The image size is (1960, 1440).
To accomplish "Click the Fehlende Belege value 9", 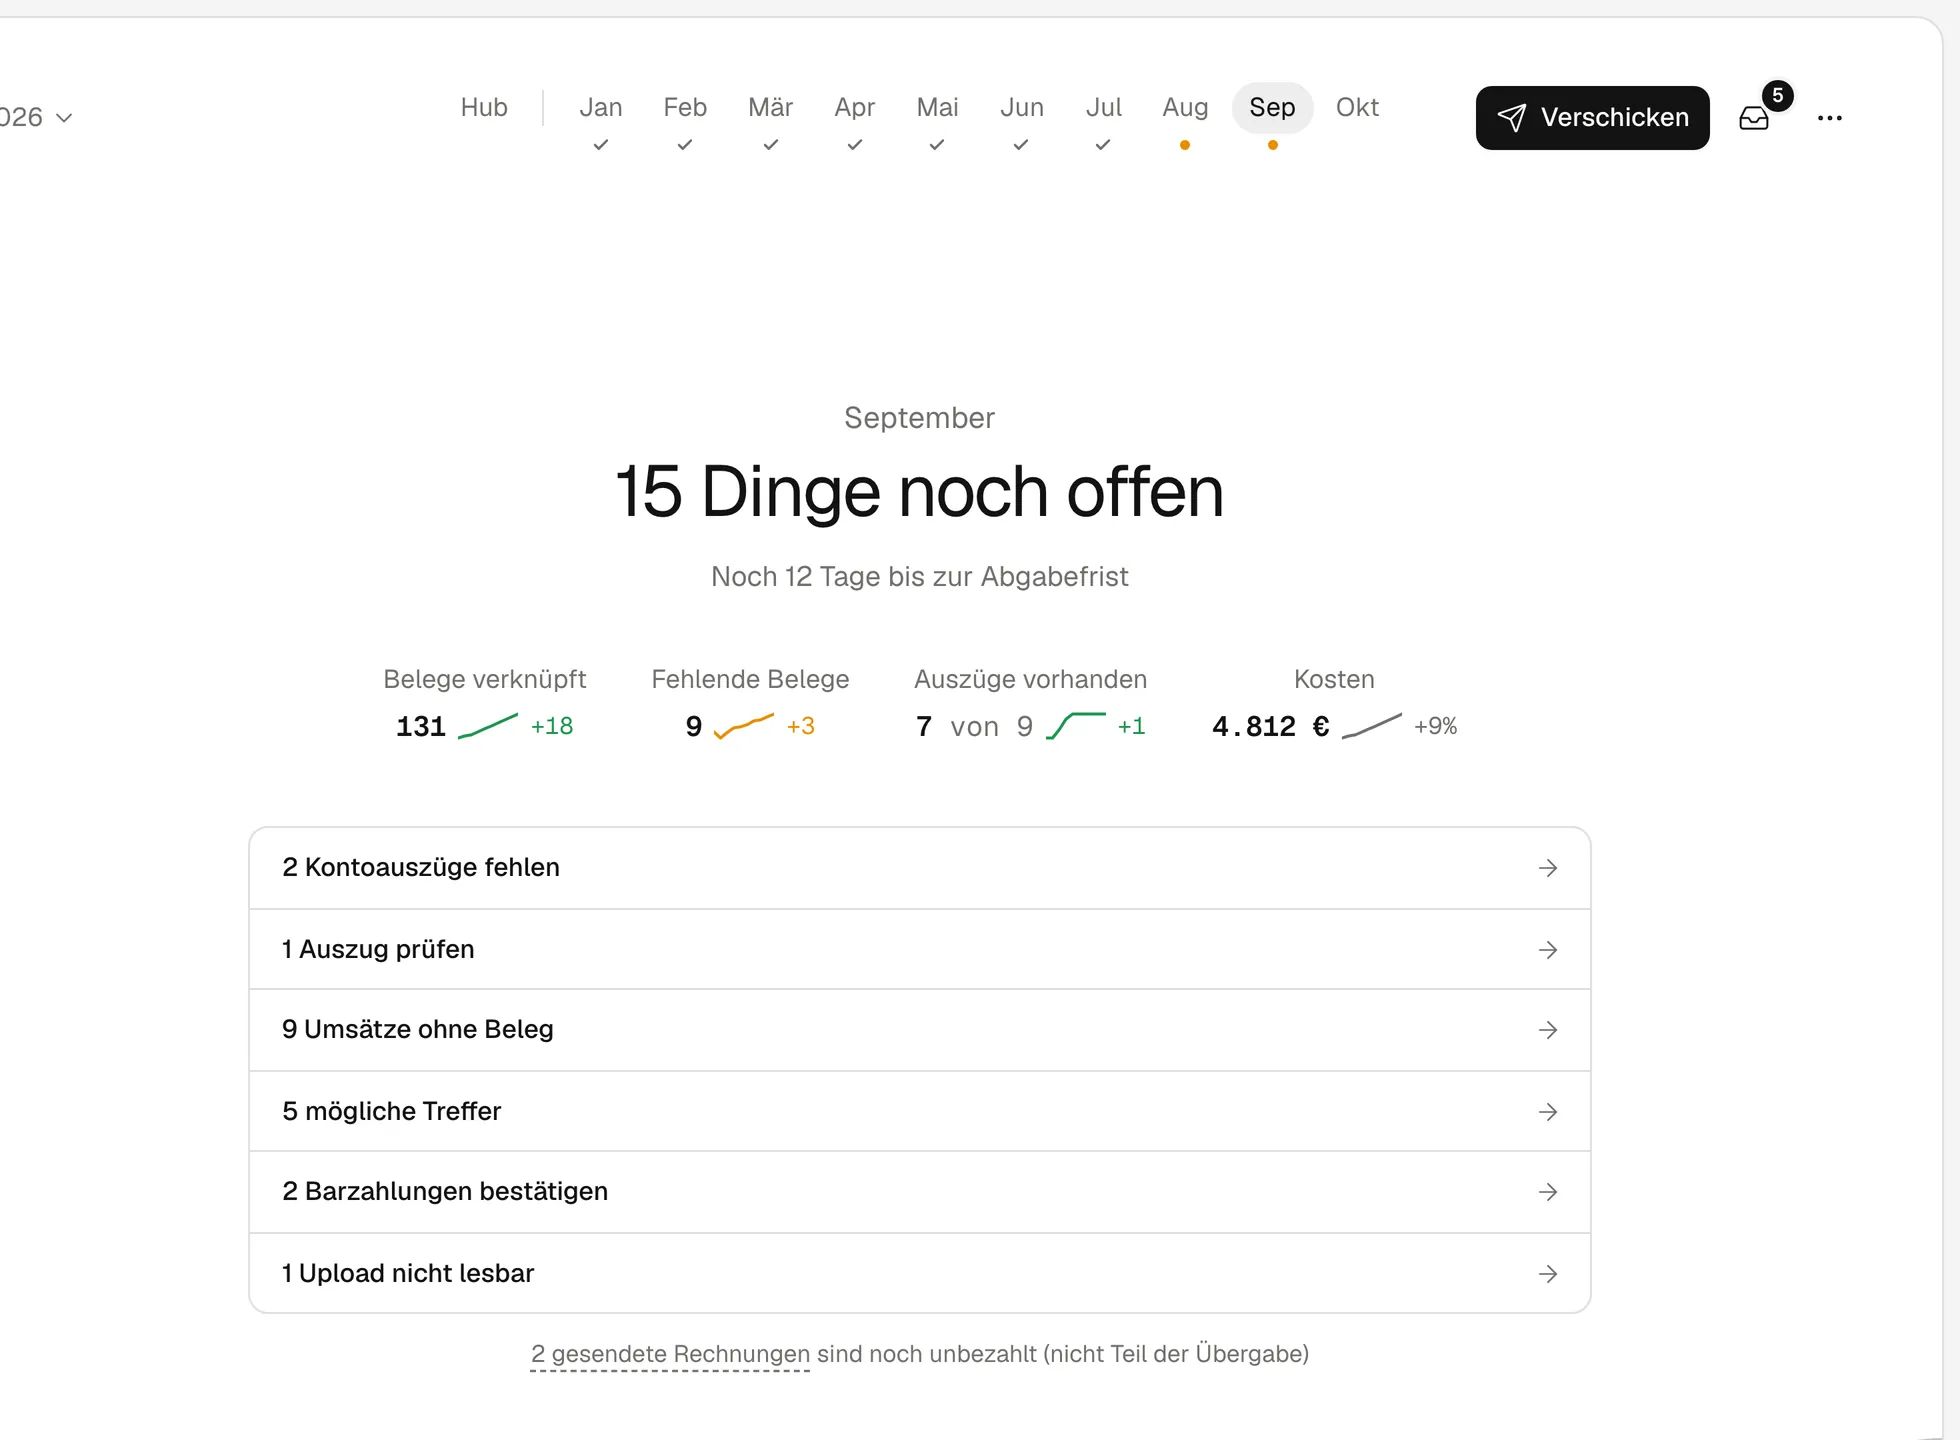I will tap(694, 726).
